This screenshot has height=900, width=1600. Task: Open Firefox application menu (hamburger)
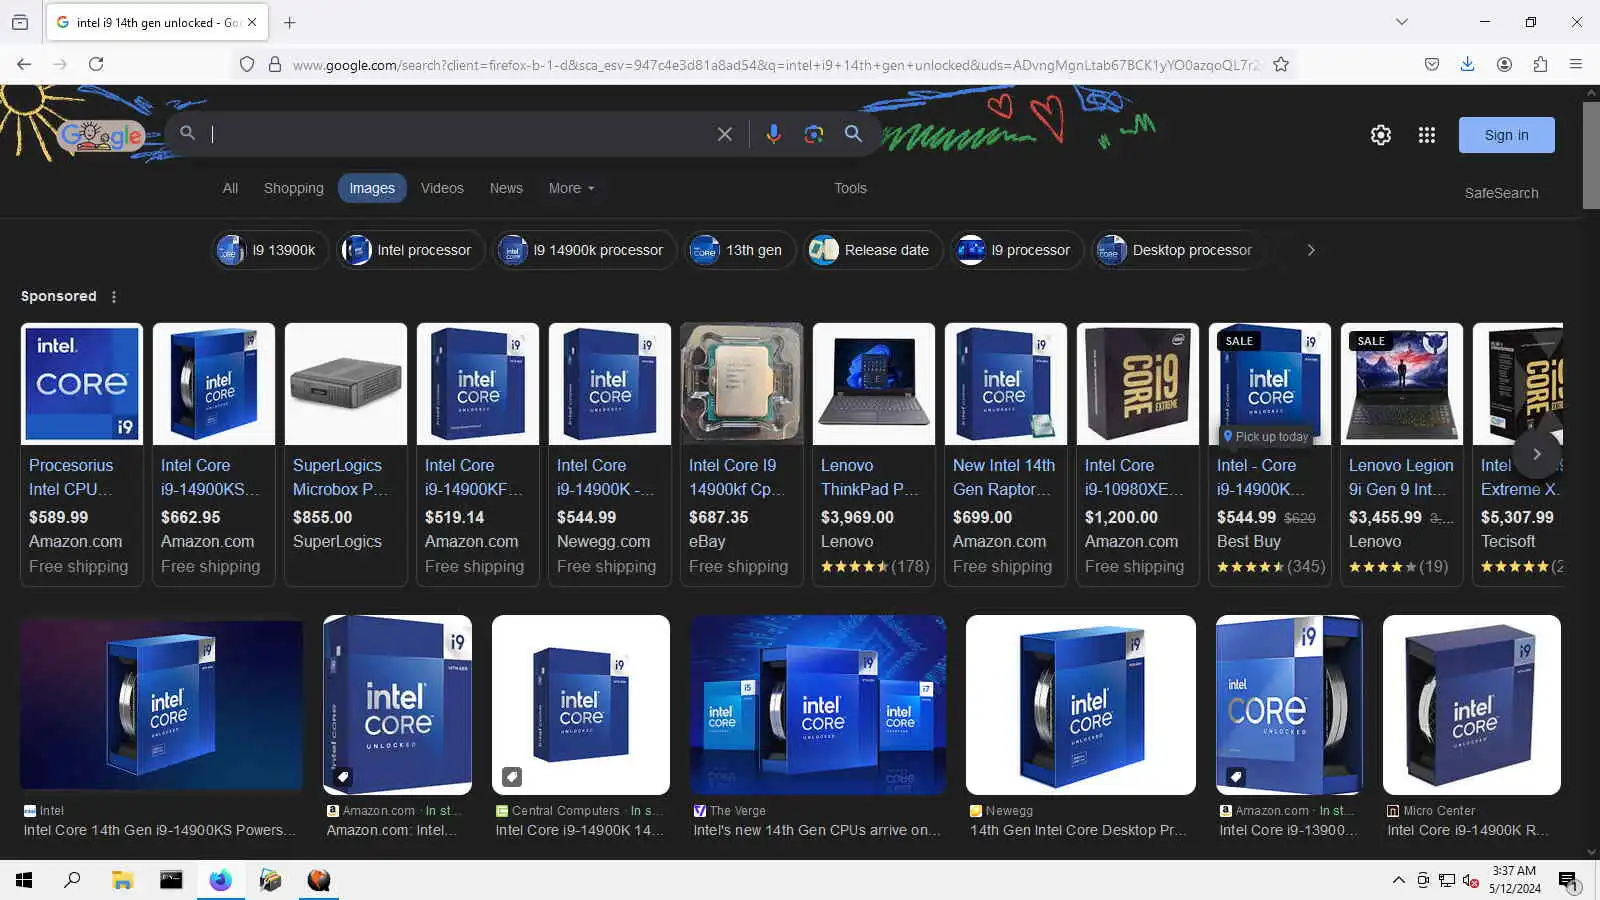1576,64
